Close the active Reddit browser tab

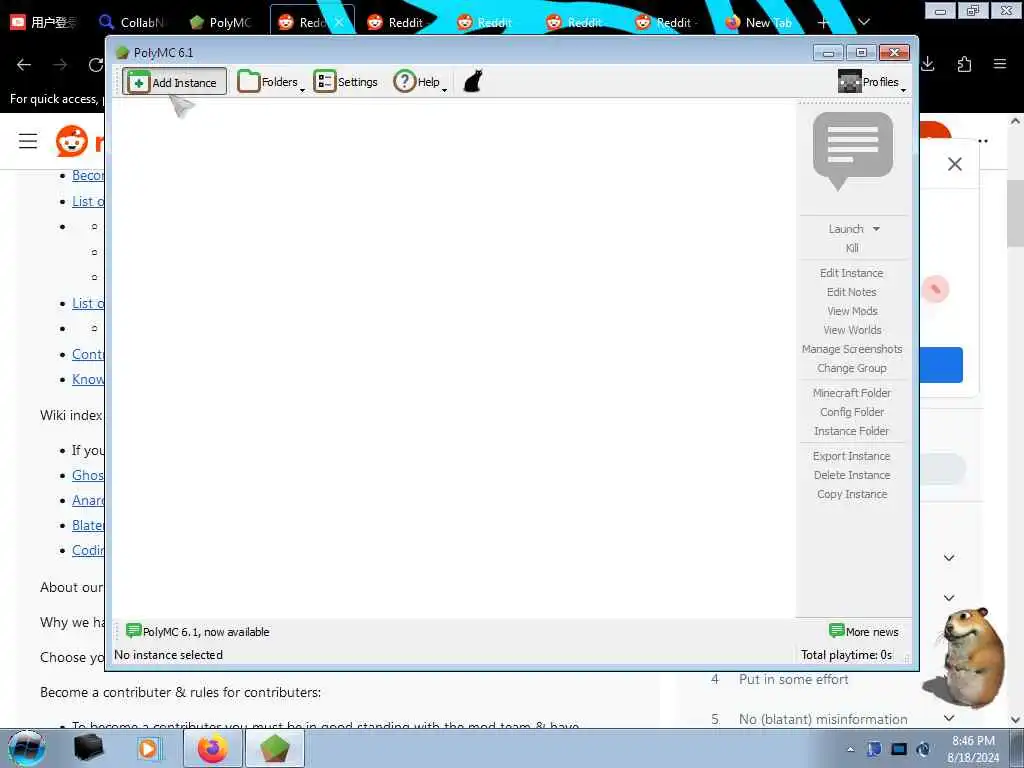point(340,22)
